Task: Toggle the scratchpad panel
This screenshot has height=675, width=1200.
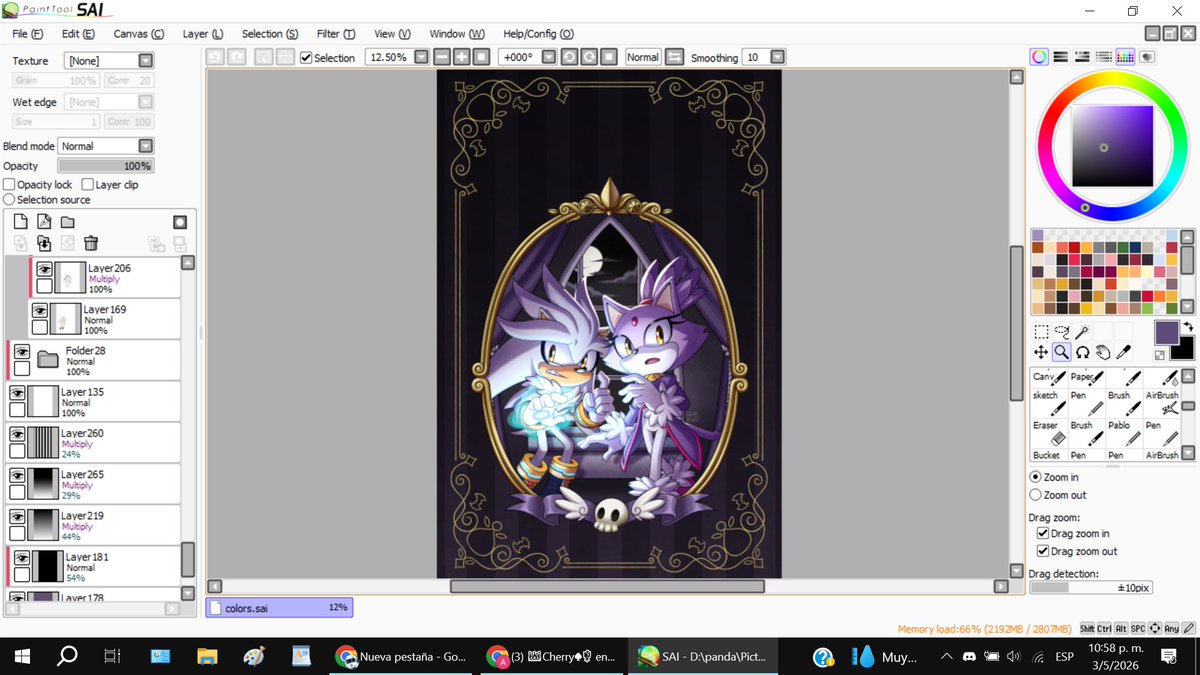Action: click(1146, 57)
